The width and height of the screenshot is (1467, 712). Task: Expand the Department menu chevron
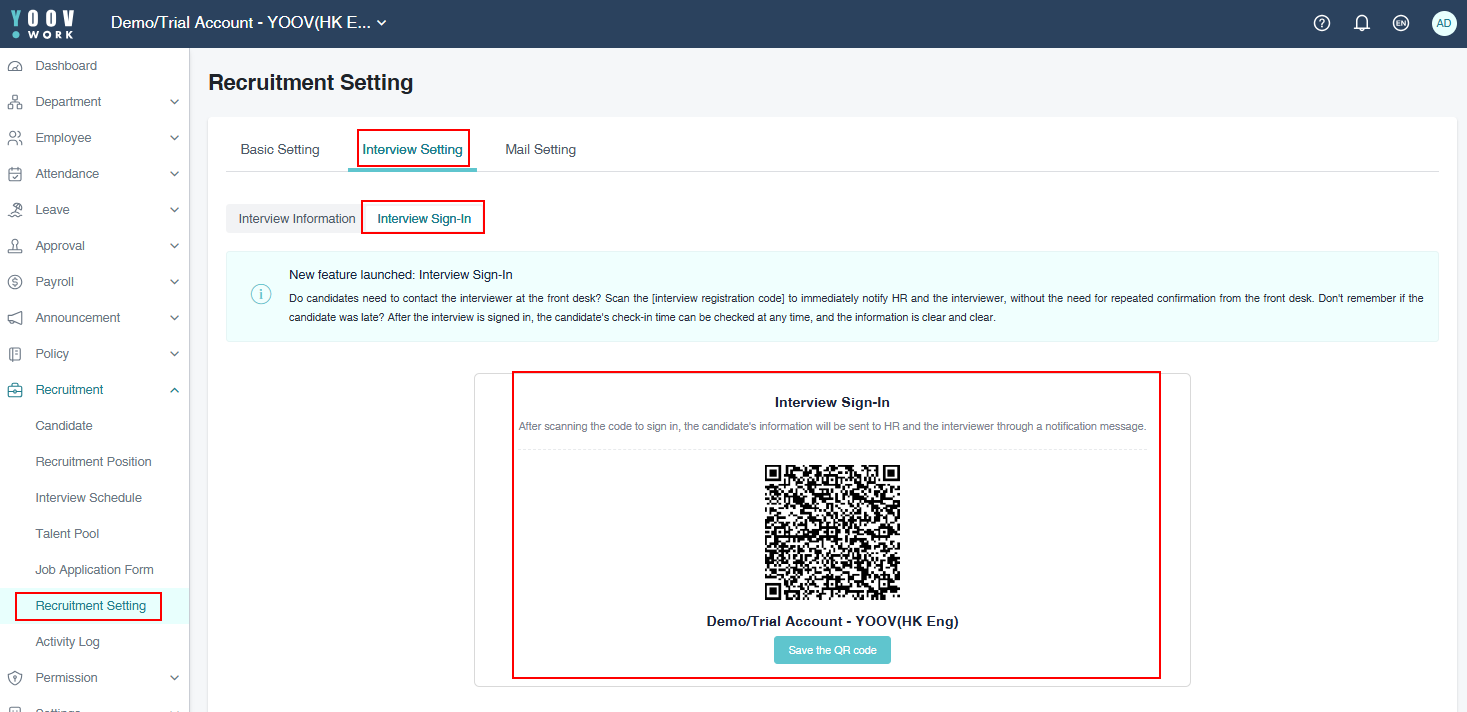[174, 102]
